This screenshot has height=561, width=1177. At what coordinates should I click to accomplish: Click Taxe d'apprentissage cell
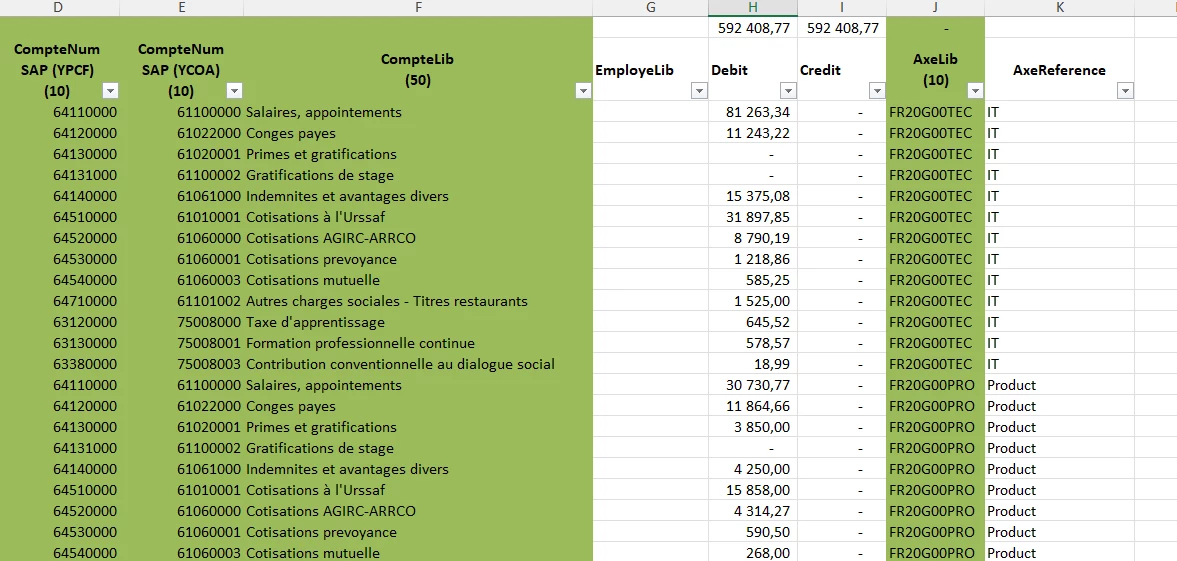[418, 322]
